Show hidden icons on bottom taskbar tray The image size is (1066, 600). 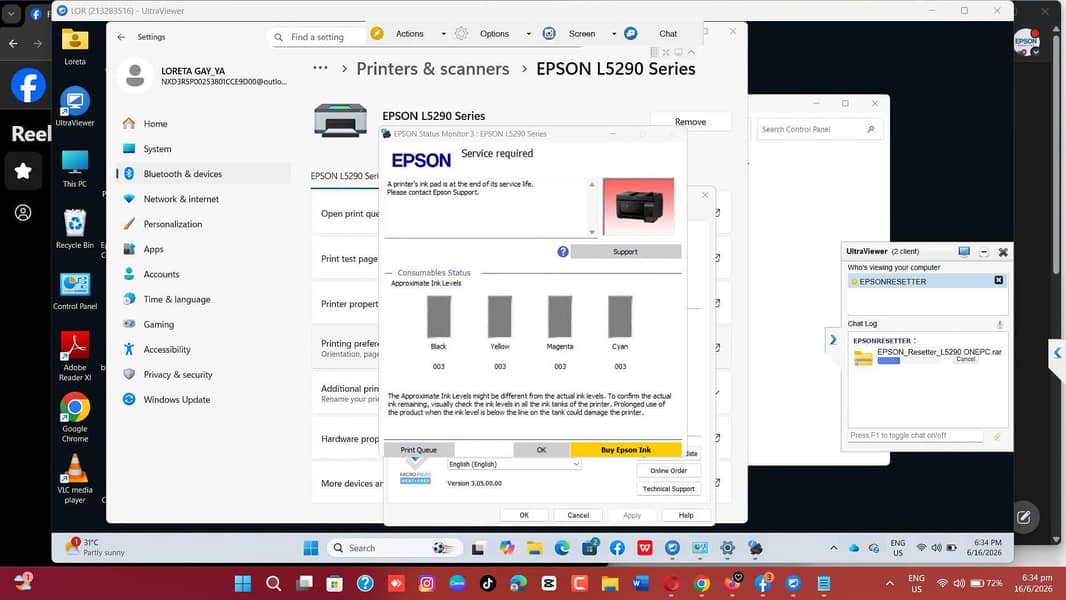(889, 583)
